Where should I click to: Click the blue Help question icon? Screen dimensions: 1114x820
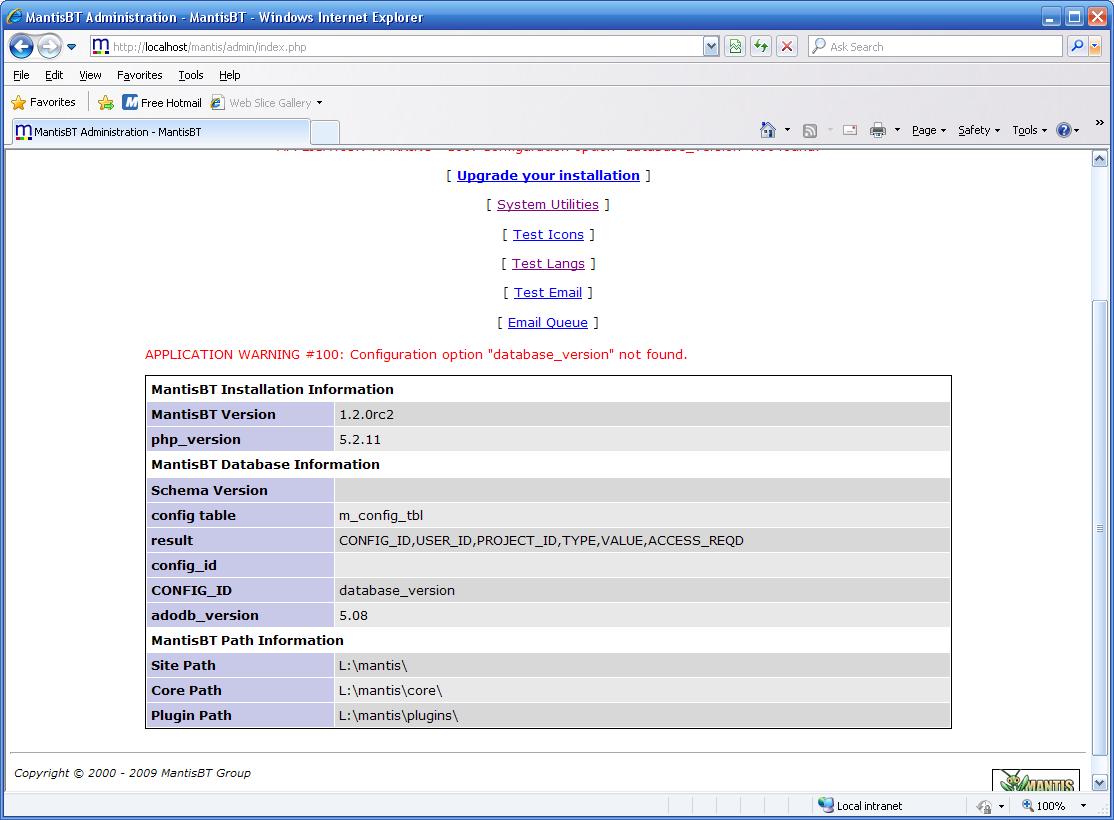pos(1064,130)
